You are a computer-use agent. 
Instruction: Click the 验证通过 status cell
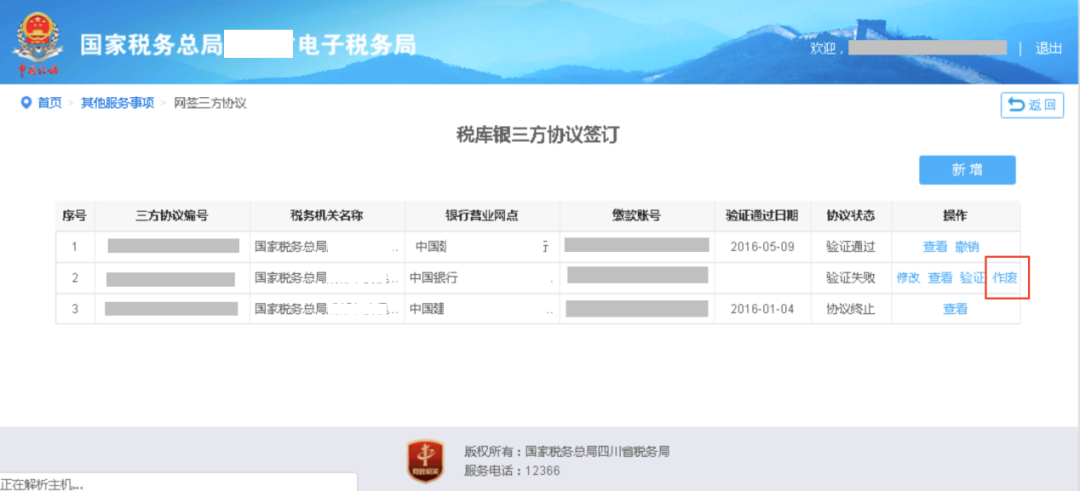click(x=851, y=247)
